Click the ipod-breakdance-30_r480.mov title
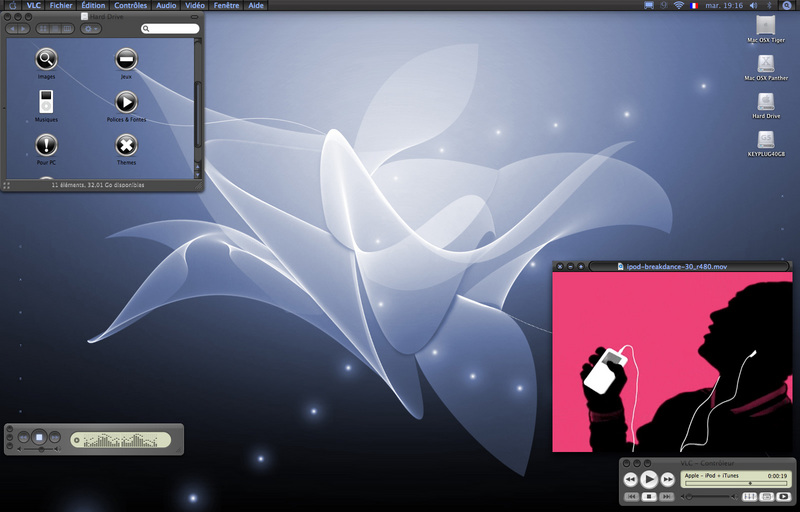Image resolution: width=800 pixels, height=512 pixels. pyautogui.click(x=677, y=266)
